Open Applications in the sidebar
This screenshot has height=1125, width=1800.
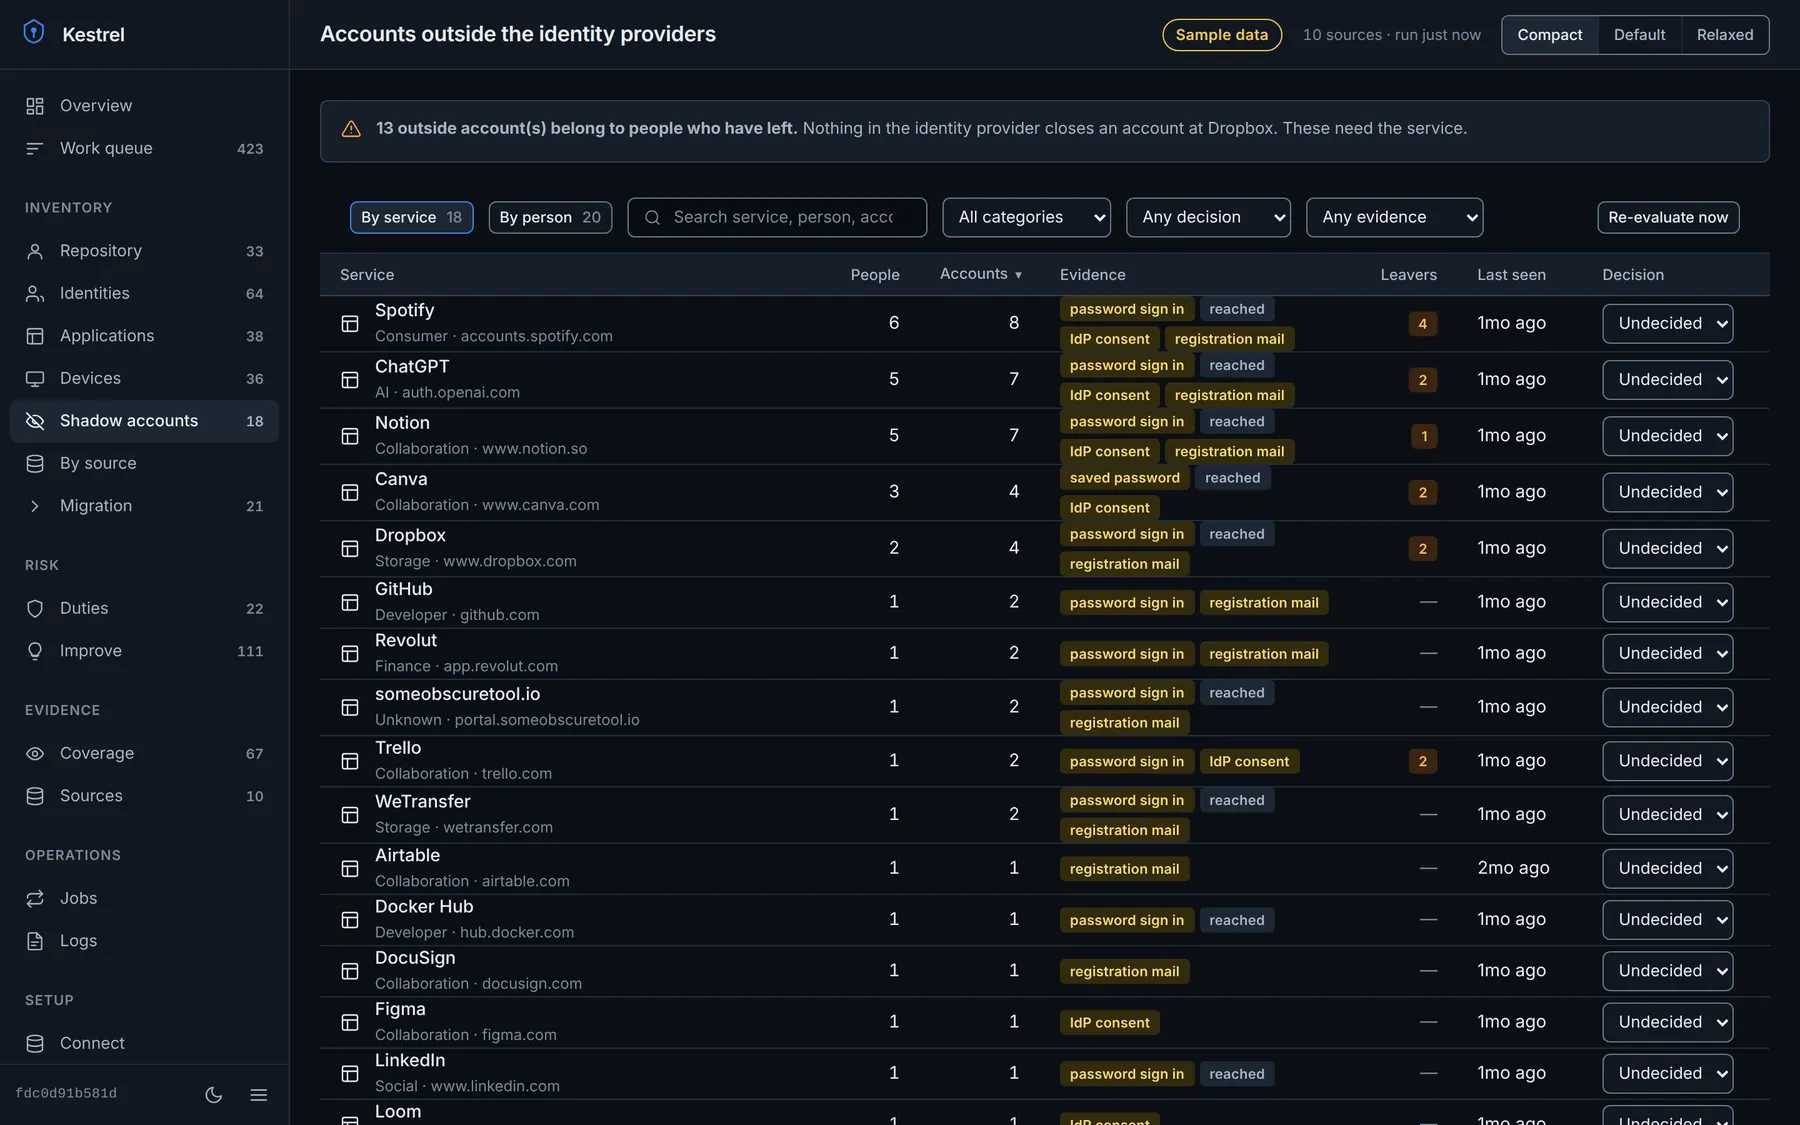[144, 336]
